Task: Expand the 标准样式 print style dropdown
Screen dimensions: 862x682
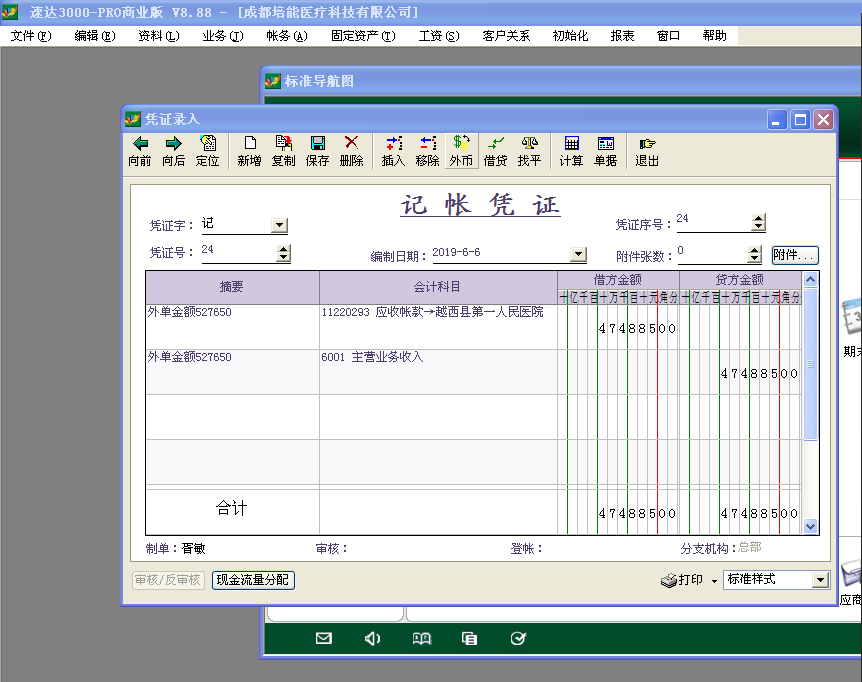Action: click(x=820, y=580)
